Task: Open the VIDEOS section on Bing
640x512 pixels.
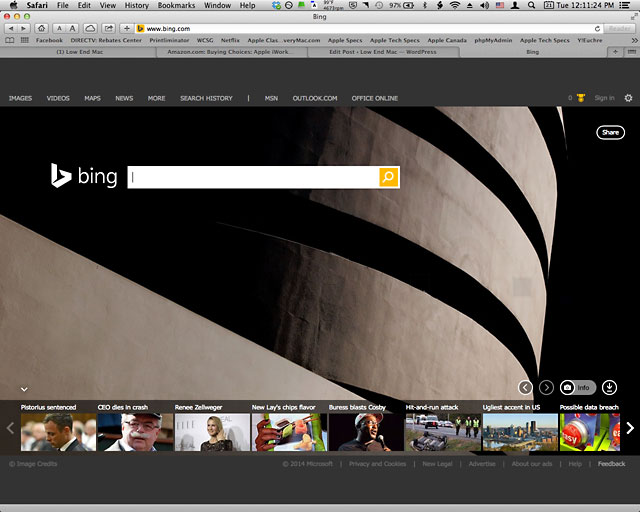Action: 58,98
